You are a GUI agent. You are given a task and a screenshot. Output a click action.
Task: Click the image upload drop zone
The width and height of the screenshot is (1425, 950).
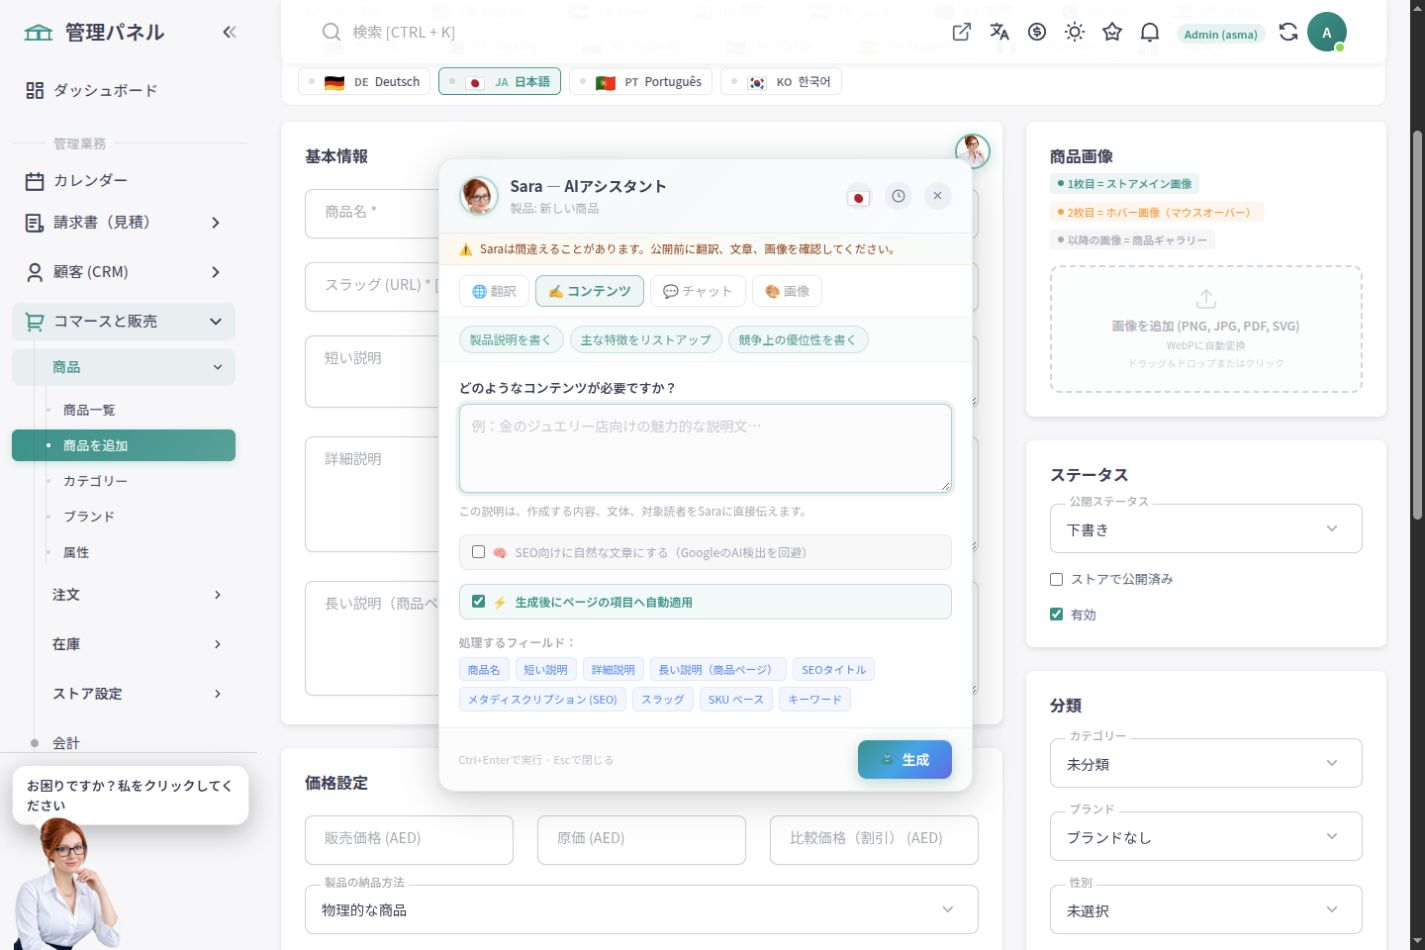1206,329
